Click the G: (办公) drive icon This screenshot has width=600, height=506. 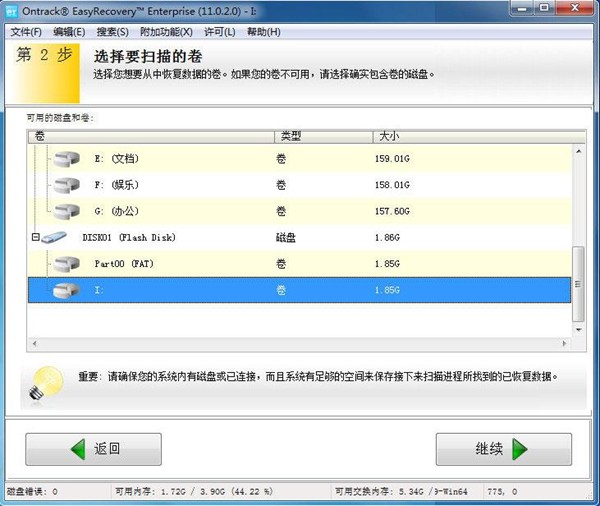tap(66, 211)
